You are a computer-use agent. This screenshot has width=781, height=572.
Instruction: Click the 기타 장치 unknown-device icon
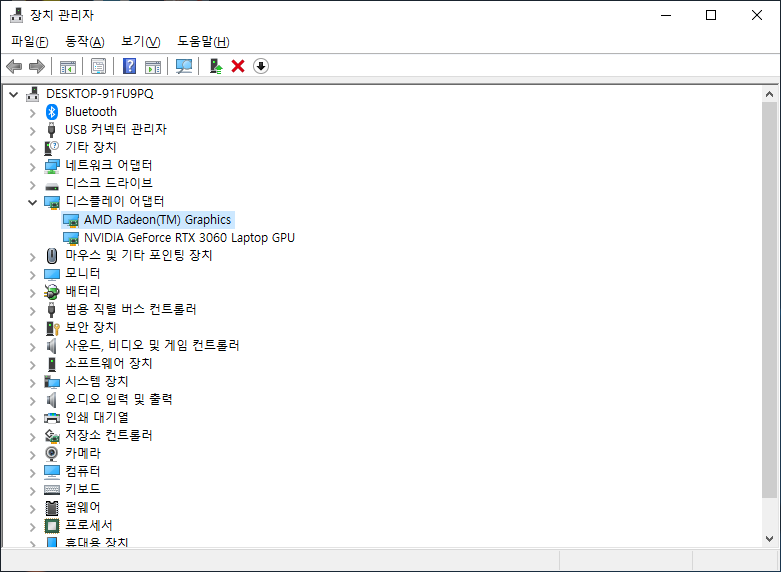point(52,147)
